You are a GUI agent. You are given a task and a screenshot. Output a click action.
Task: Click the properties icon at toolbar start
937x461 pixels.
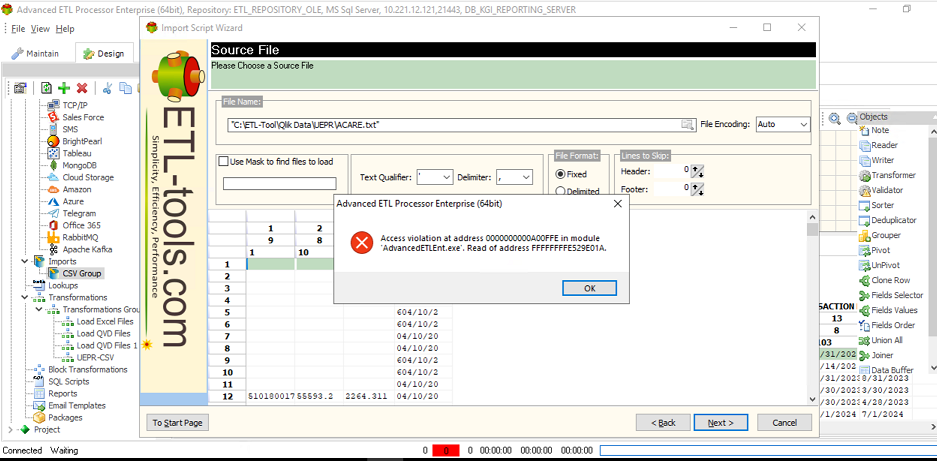tap(21, 88)
